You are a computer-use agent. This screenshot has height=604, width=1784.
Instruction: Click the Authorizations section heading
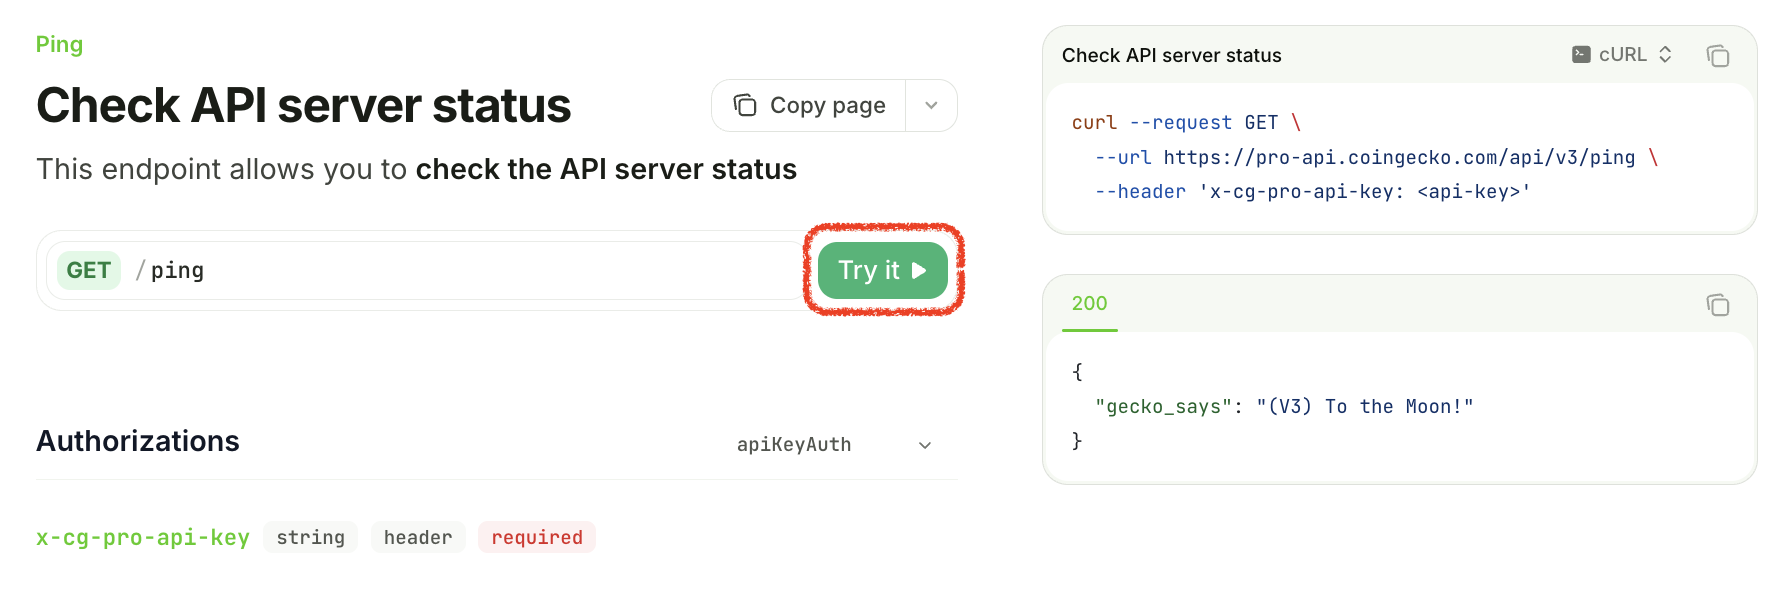click(x=138, y=441)
